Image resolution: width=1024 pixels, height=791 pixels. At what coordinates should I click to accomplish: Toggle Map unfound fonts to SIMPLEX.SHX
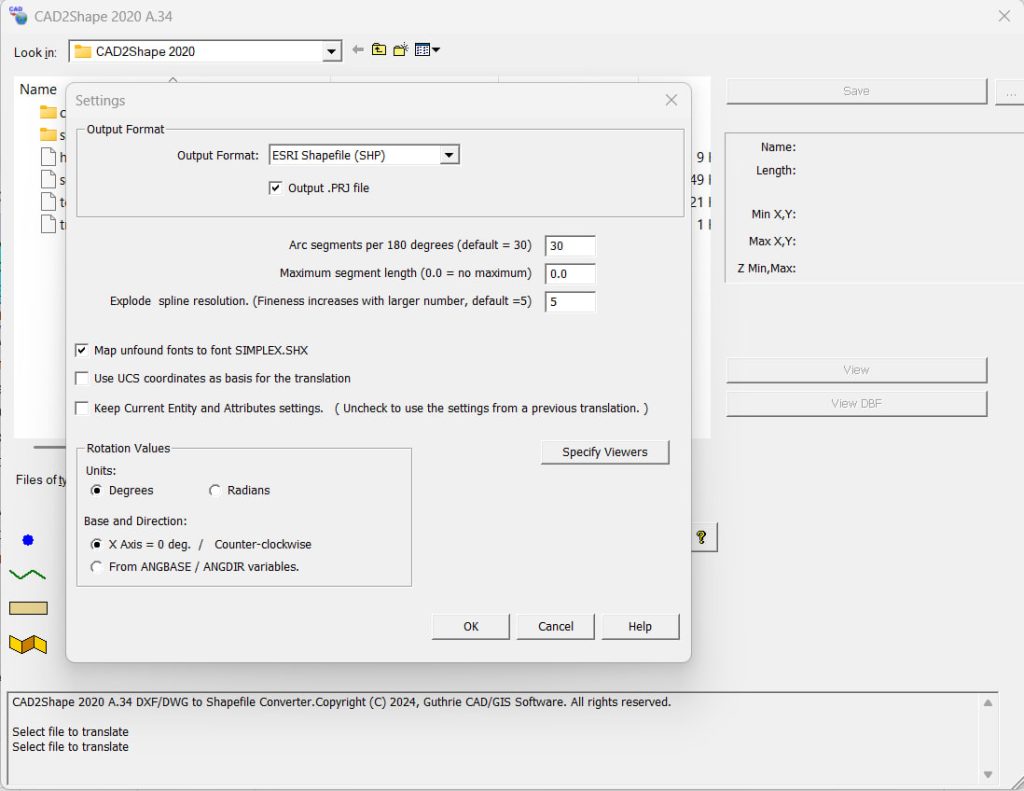click(x=82, y=350)
